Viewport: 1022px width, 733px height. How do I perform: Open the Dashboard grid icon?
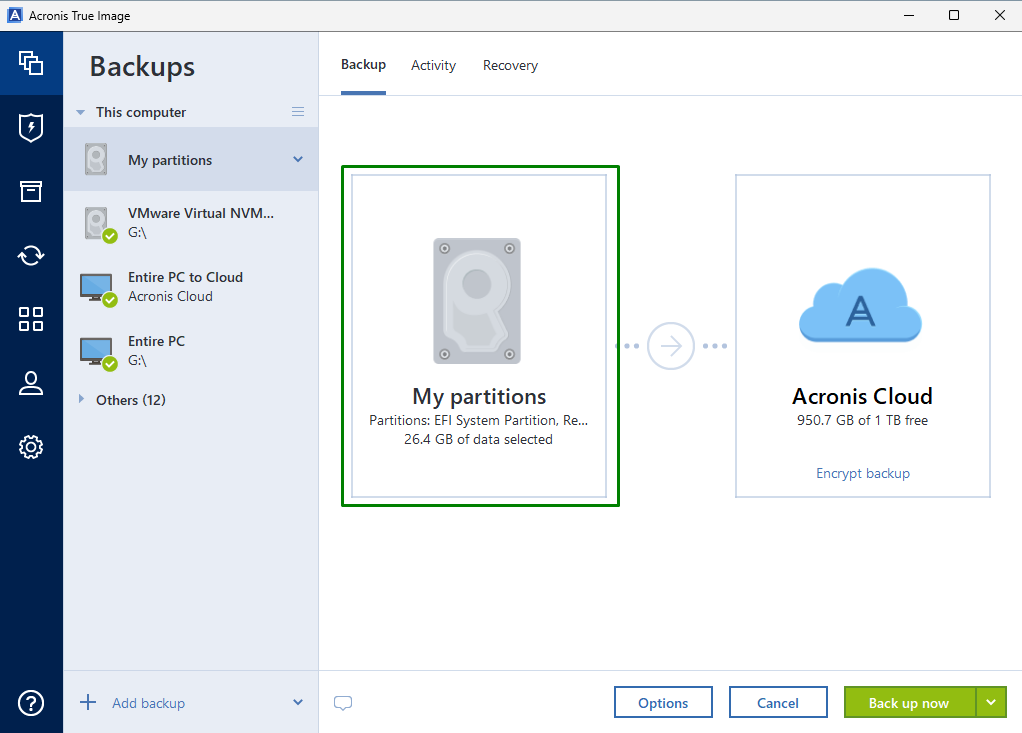coord(31,319)
